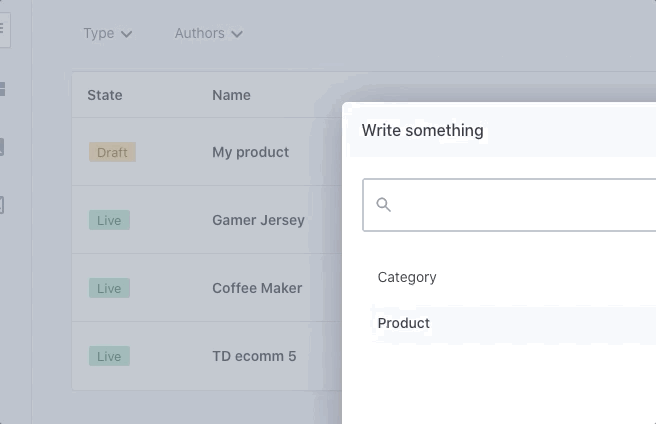The width and height of the screenshot is (656, 424).
Task: Select Product from the list
Action: pos(404,323)
